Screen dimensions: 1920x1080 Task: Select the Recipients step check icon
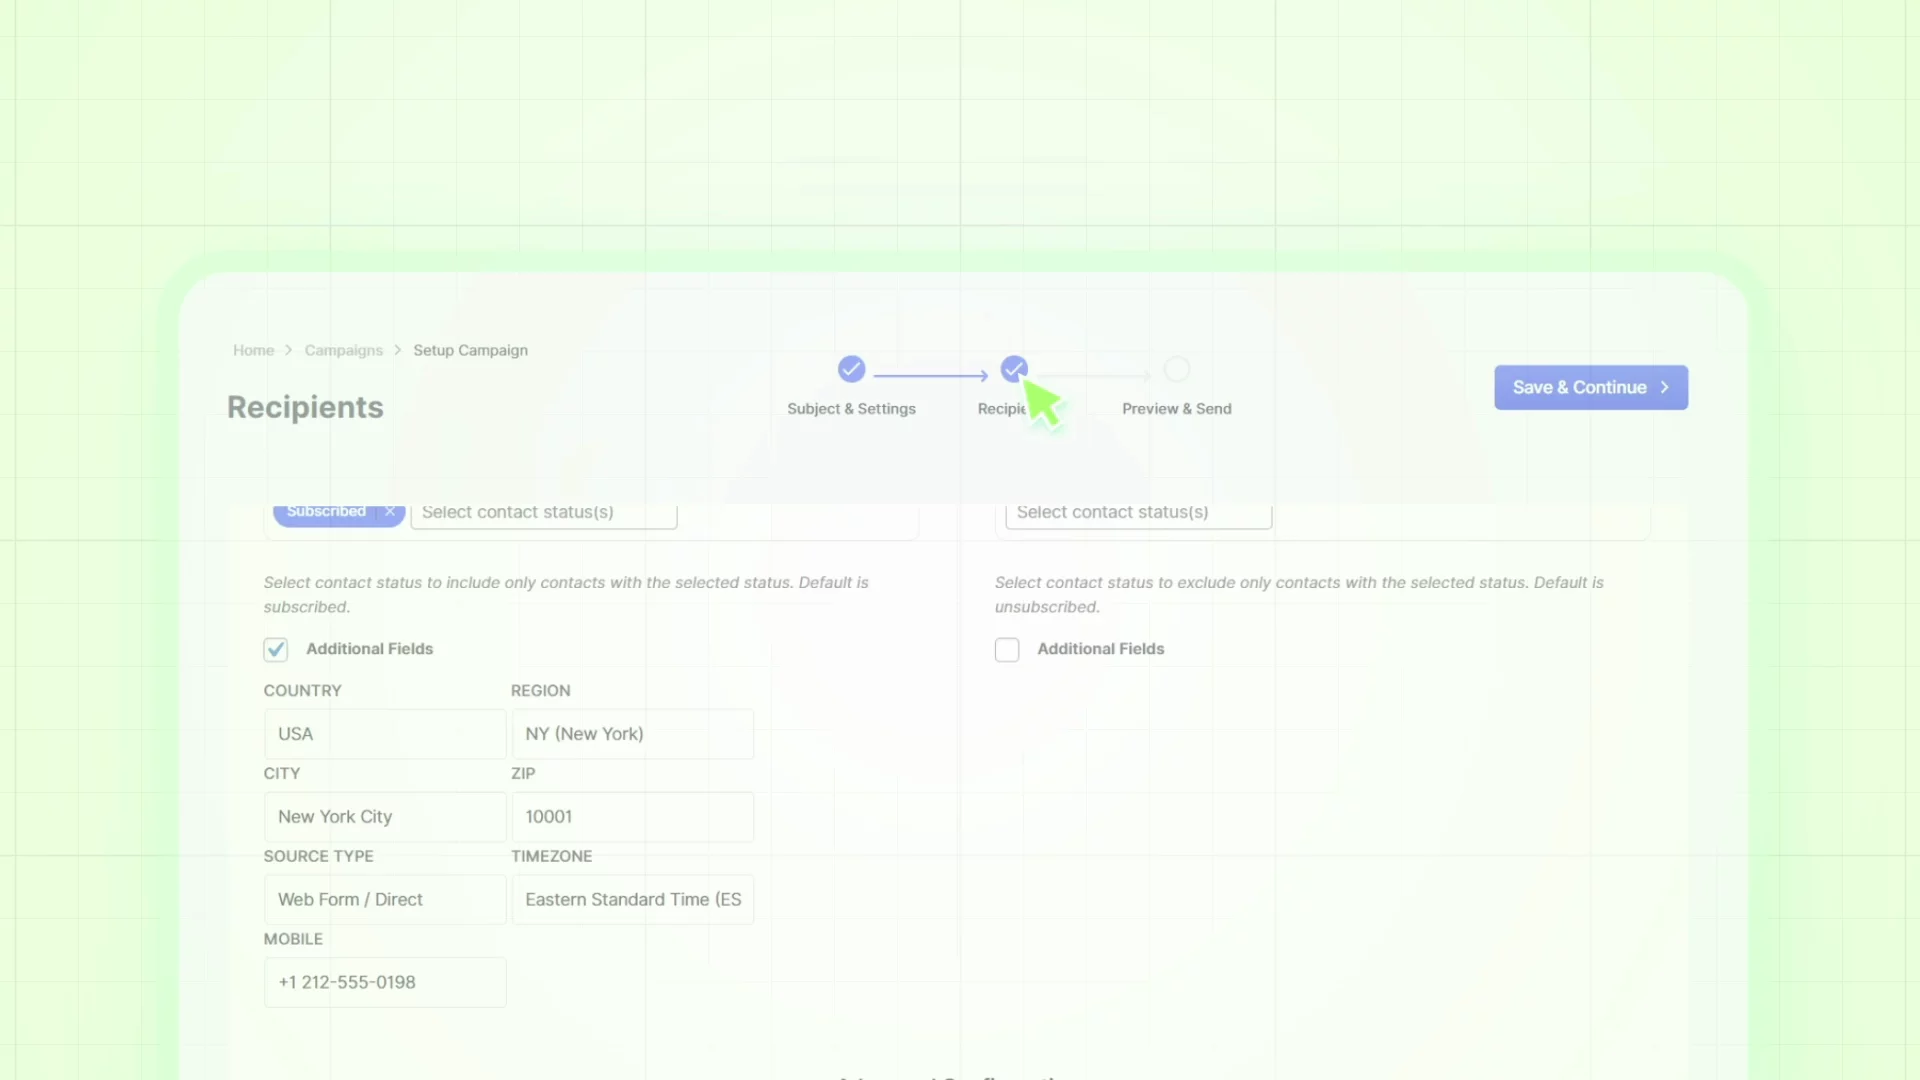[1014, 369]
